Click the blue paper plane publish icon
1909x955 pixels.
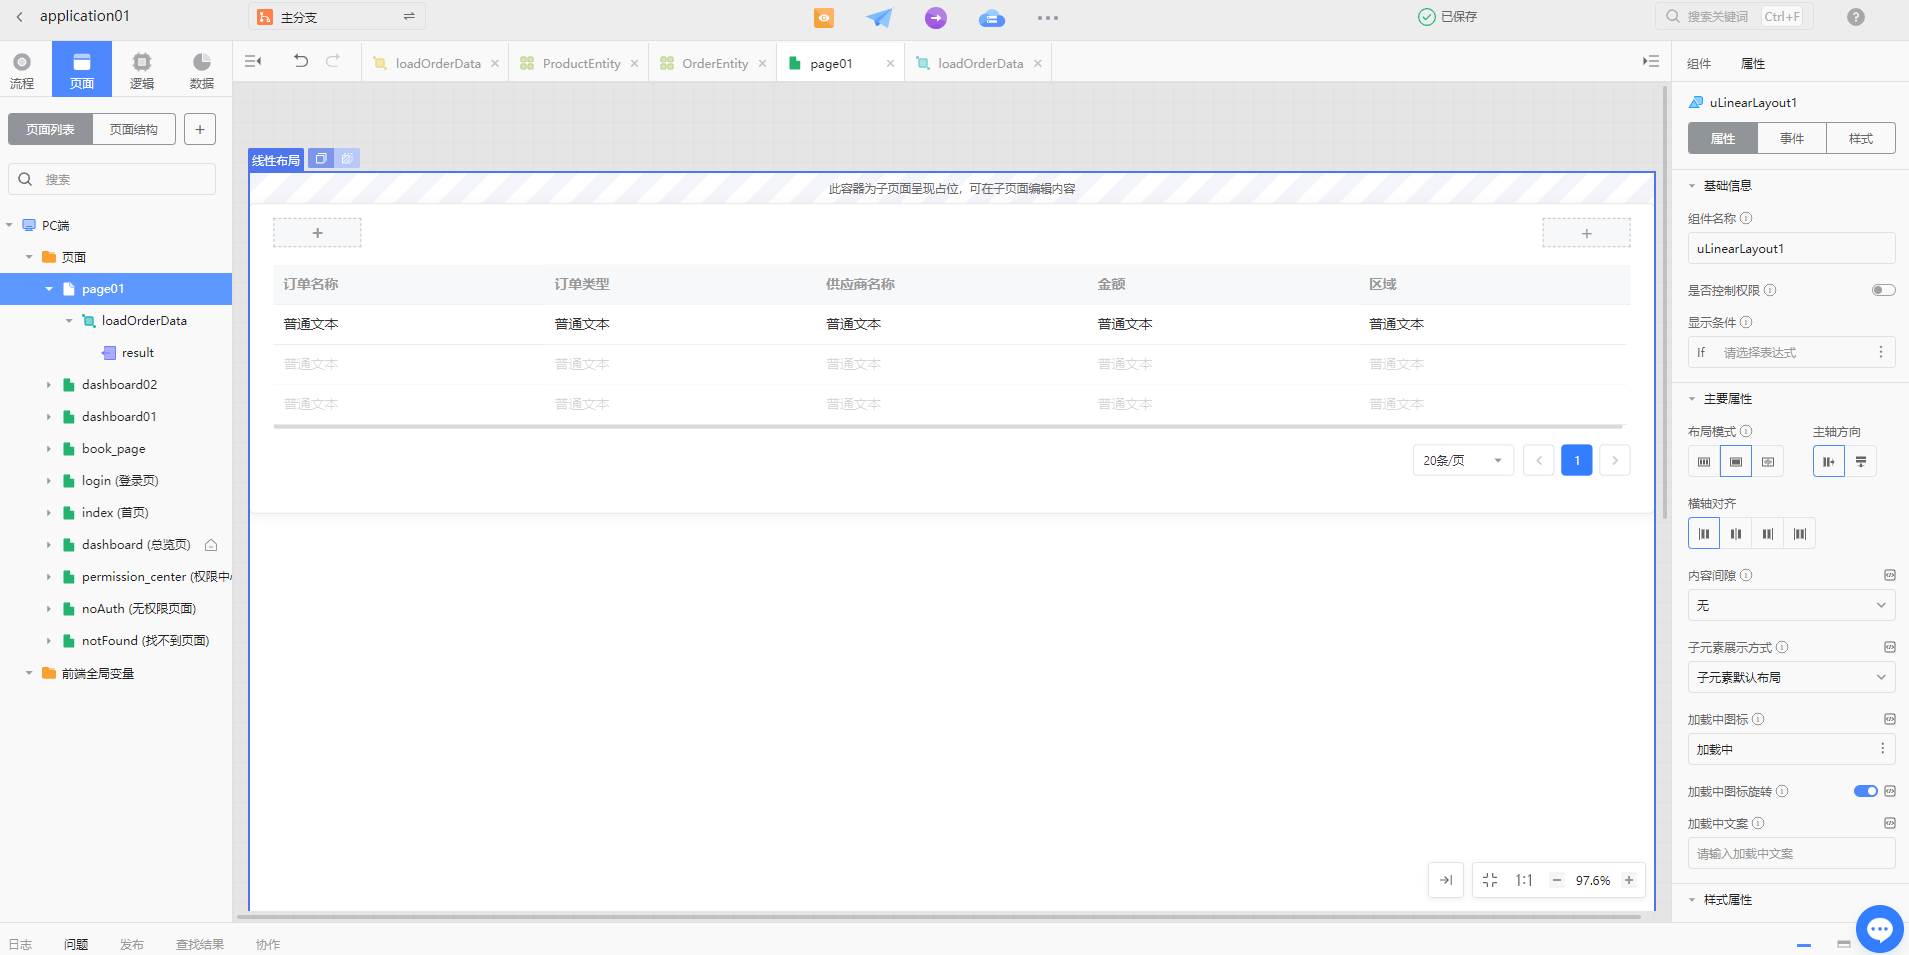(x=879, y=17)
